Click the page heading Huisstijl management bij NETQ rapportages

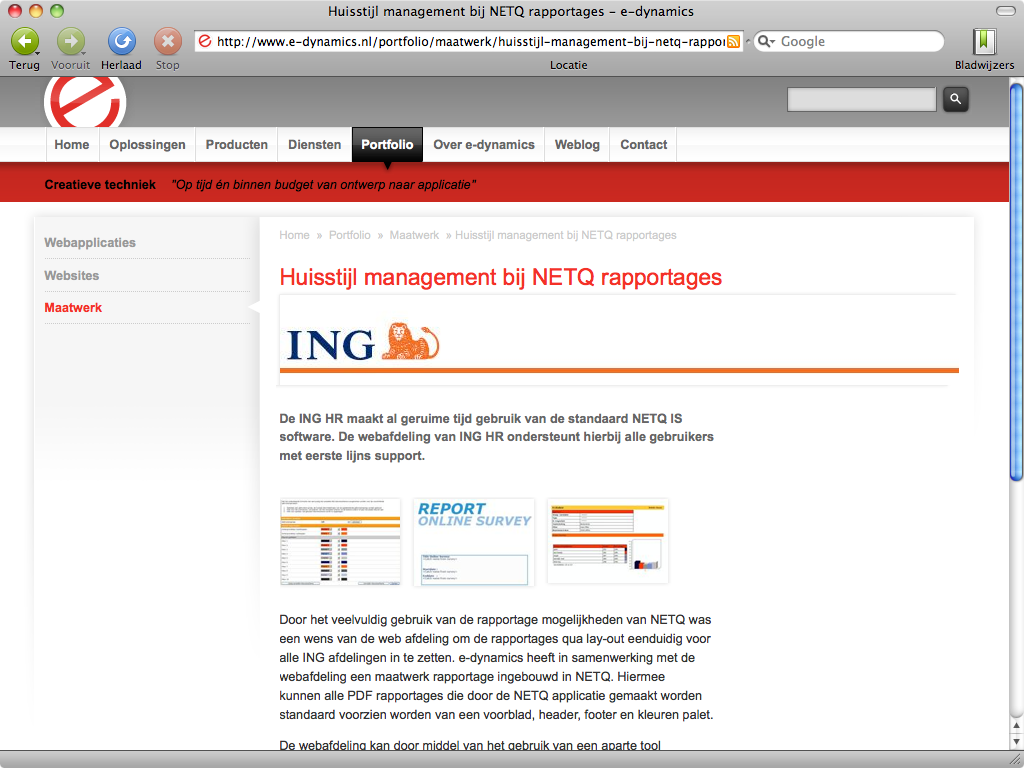[500, 278]
